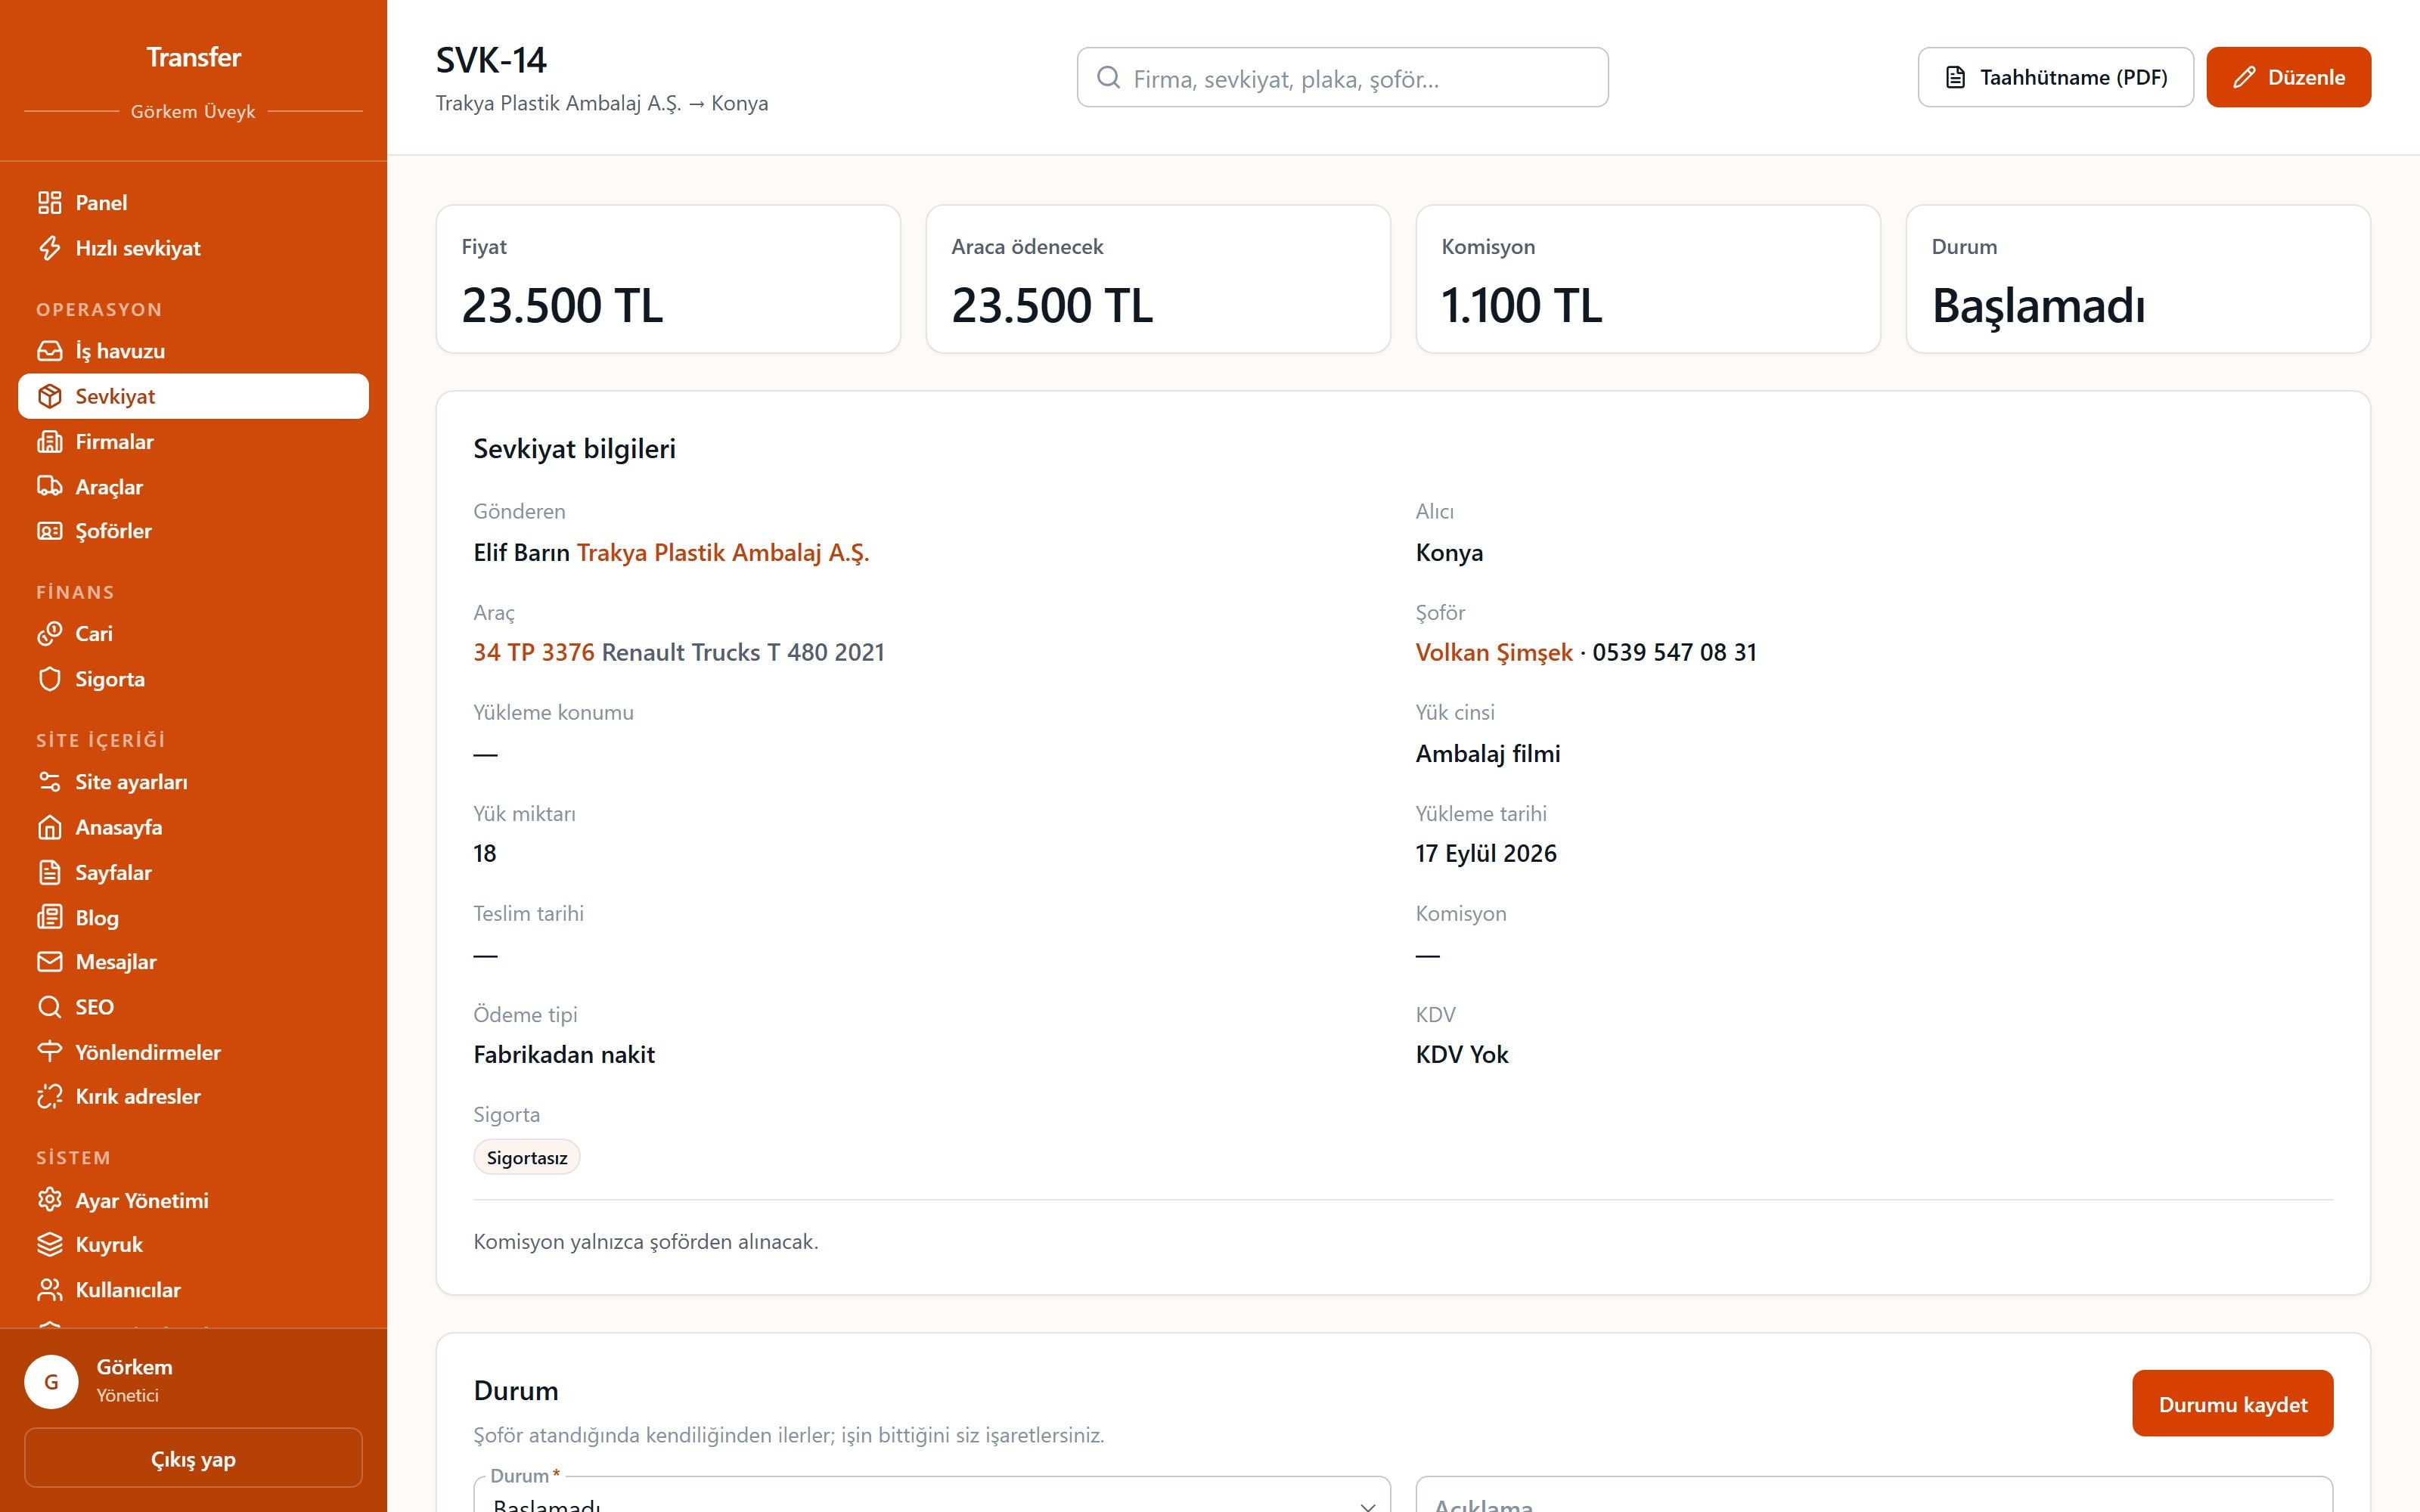
Task: Open driver Volkan Şimşek link
Action: pos(1494,653)
